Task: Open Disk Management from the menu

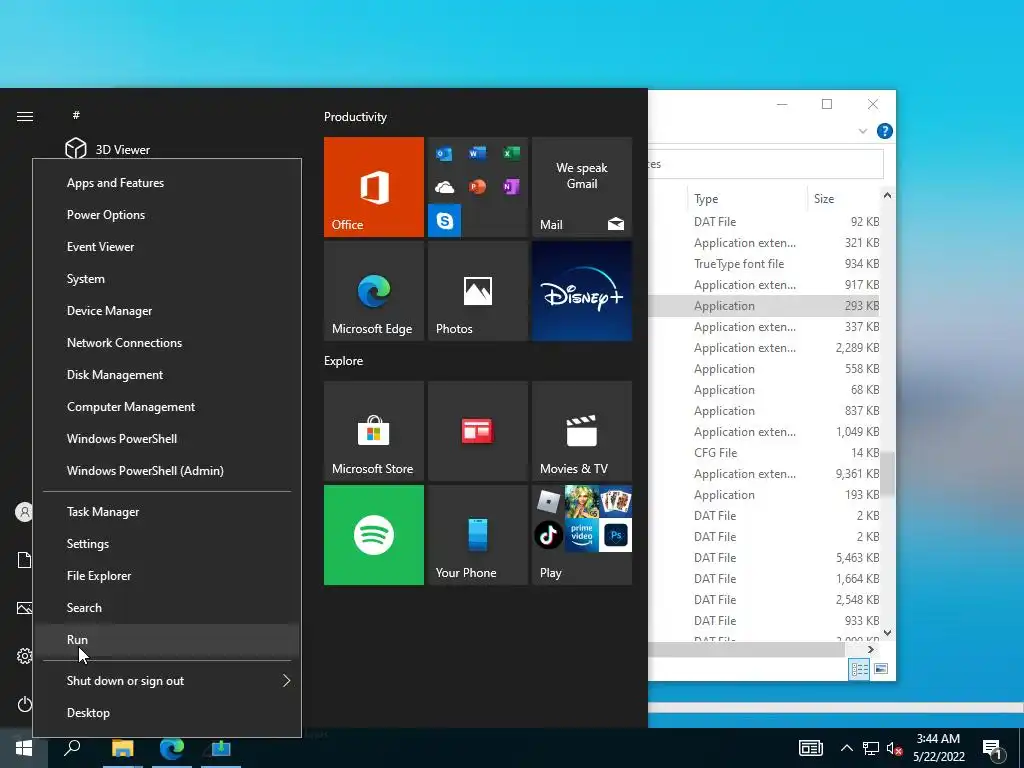Action: (168, 375)
